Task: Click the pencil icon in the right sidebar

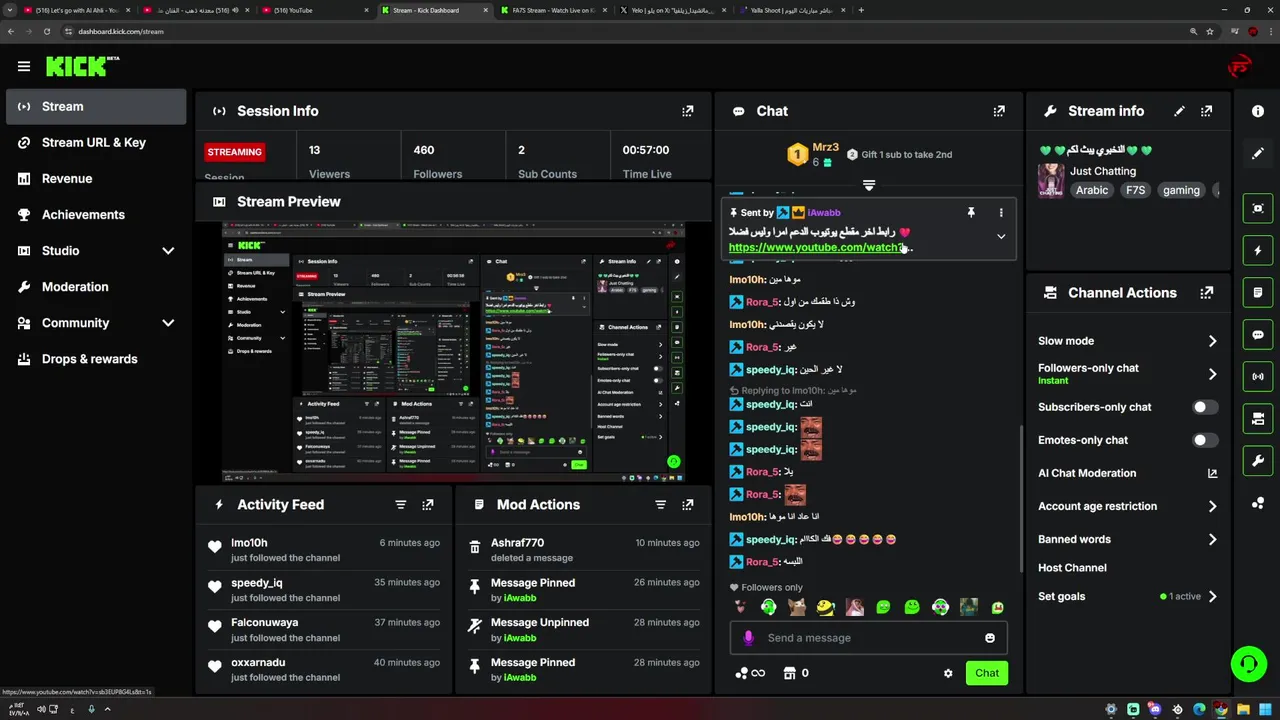Action: click(x=1258, y=153)
